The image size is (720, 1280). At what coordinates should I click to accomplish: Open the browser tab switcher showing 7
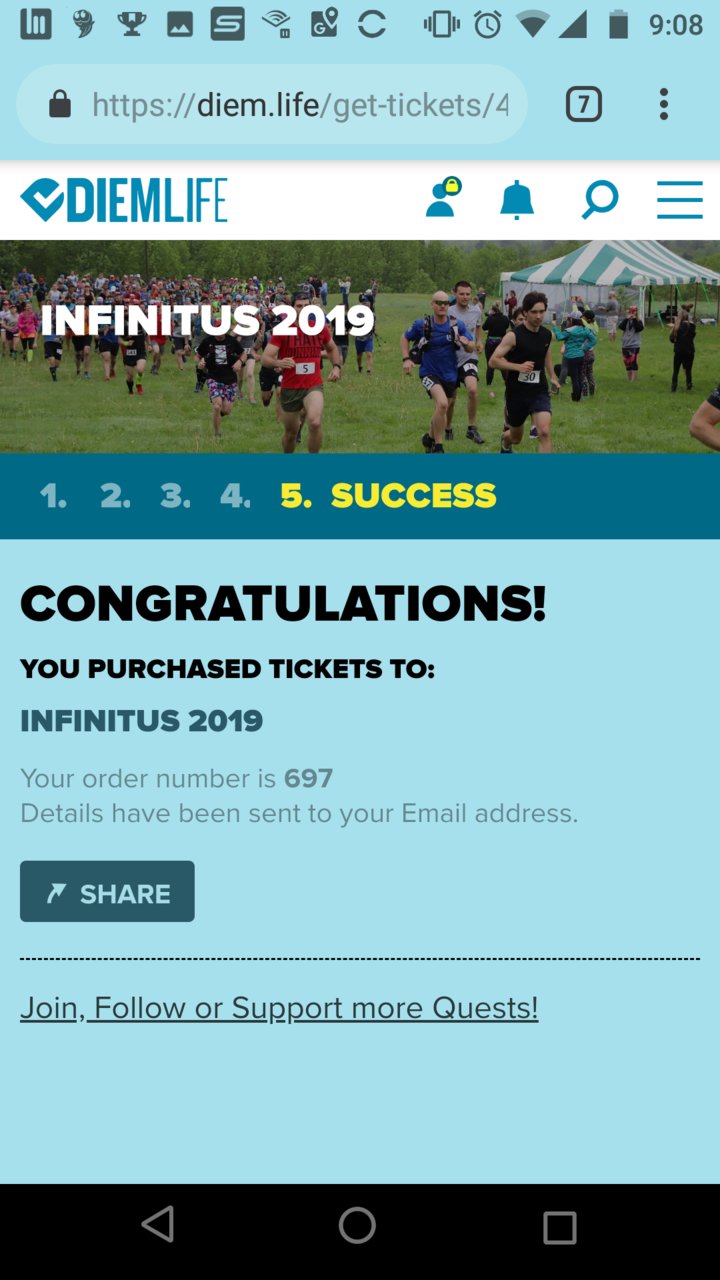point(584,104)
